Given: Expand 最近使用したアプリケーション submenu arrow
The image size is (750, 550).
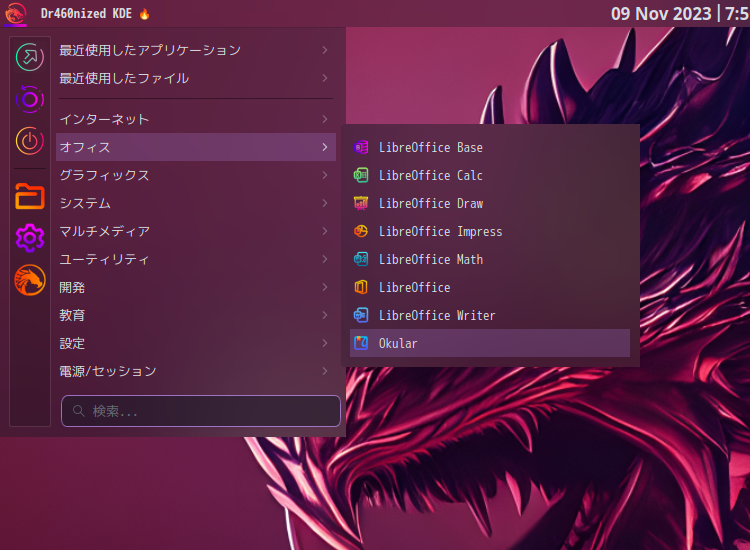Looking at the screenshot, I should click(325, 50).
